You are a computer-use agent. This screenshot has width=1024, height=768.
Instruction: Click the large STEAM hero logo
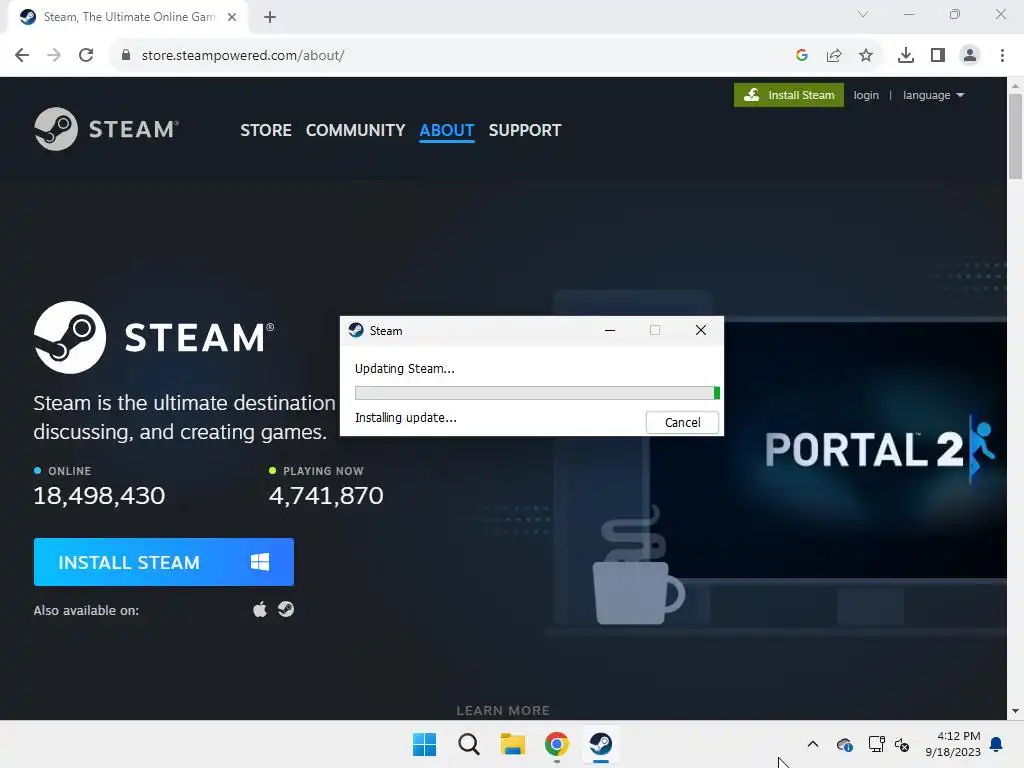(154, 337)
